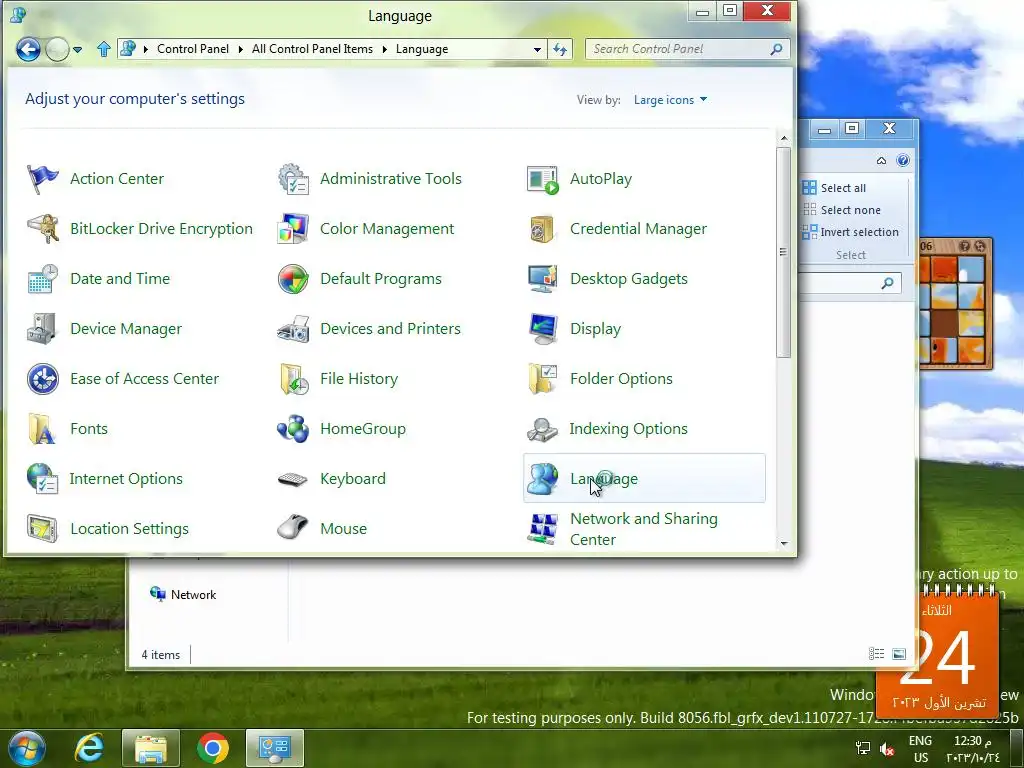Image resolution: width=1024 pixels, height=768 pixels.
Task: Click the Search Control Panel field
Action: 687,49
